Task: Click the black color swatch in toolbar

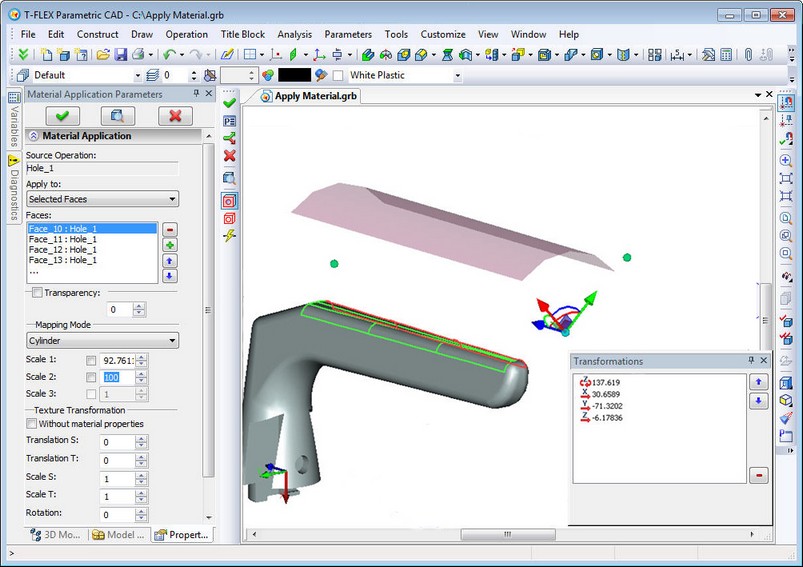Action: point(294,75)
